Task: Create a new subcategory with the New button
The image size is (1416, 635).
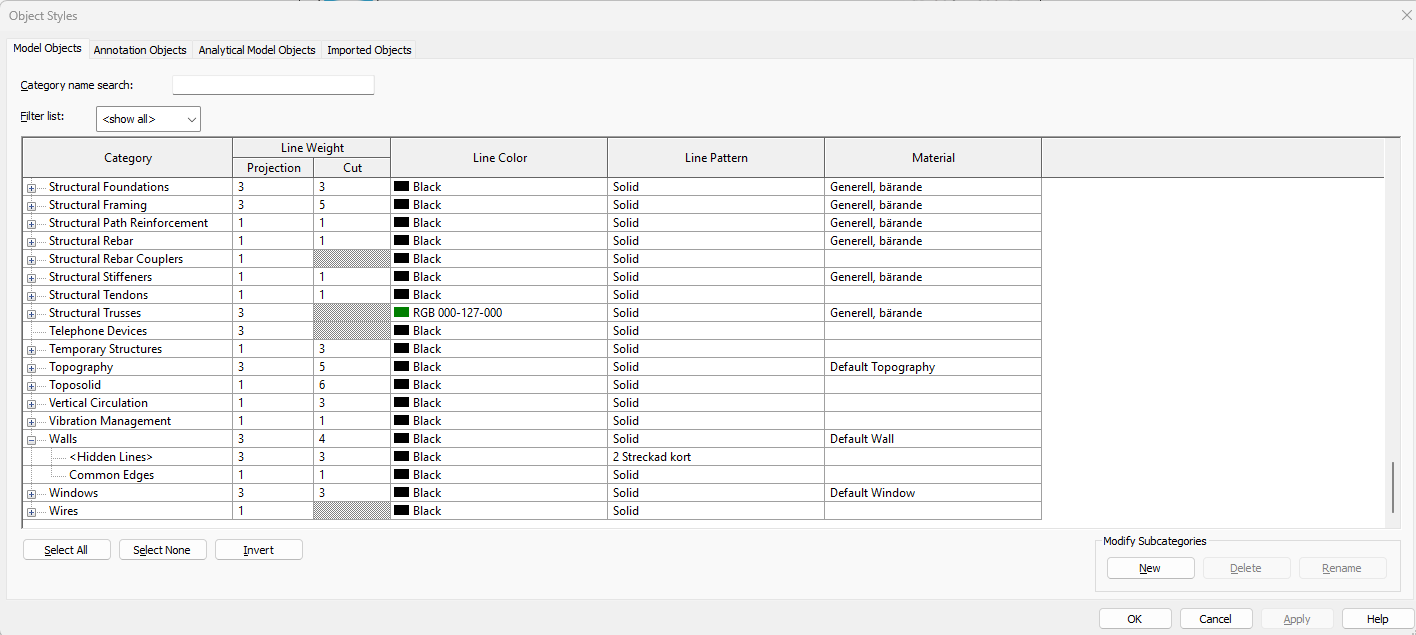Action: click(1150, 567)
